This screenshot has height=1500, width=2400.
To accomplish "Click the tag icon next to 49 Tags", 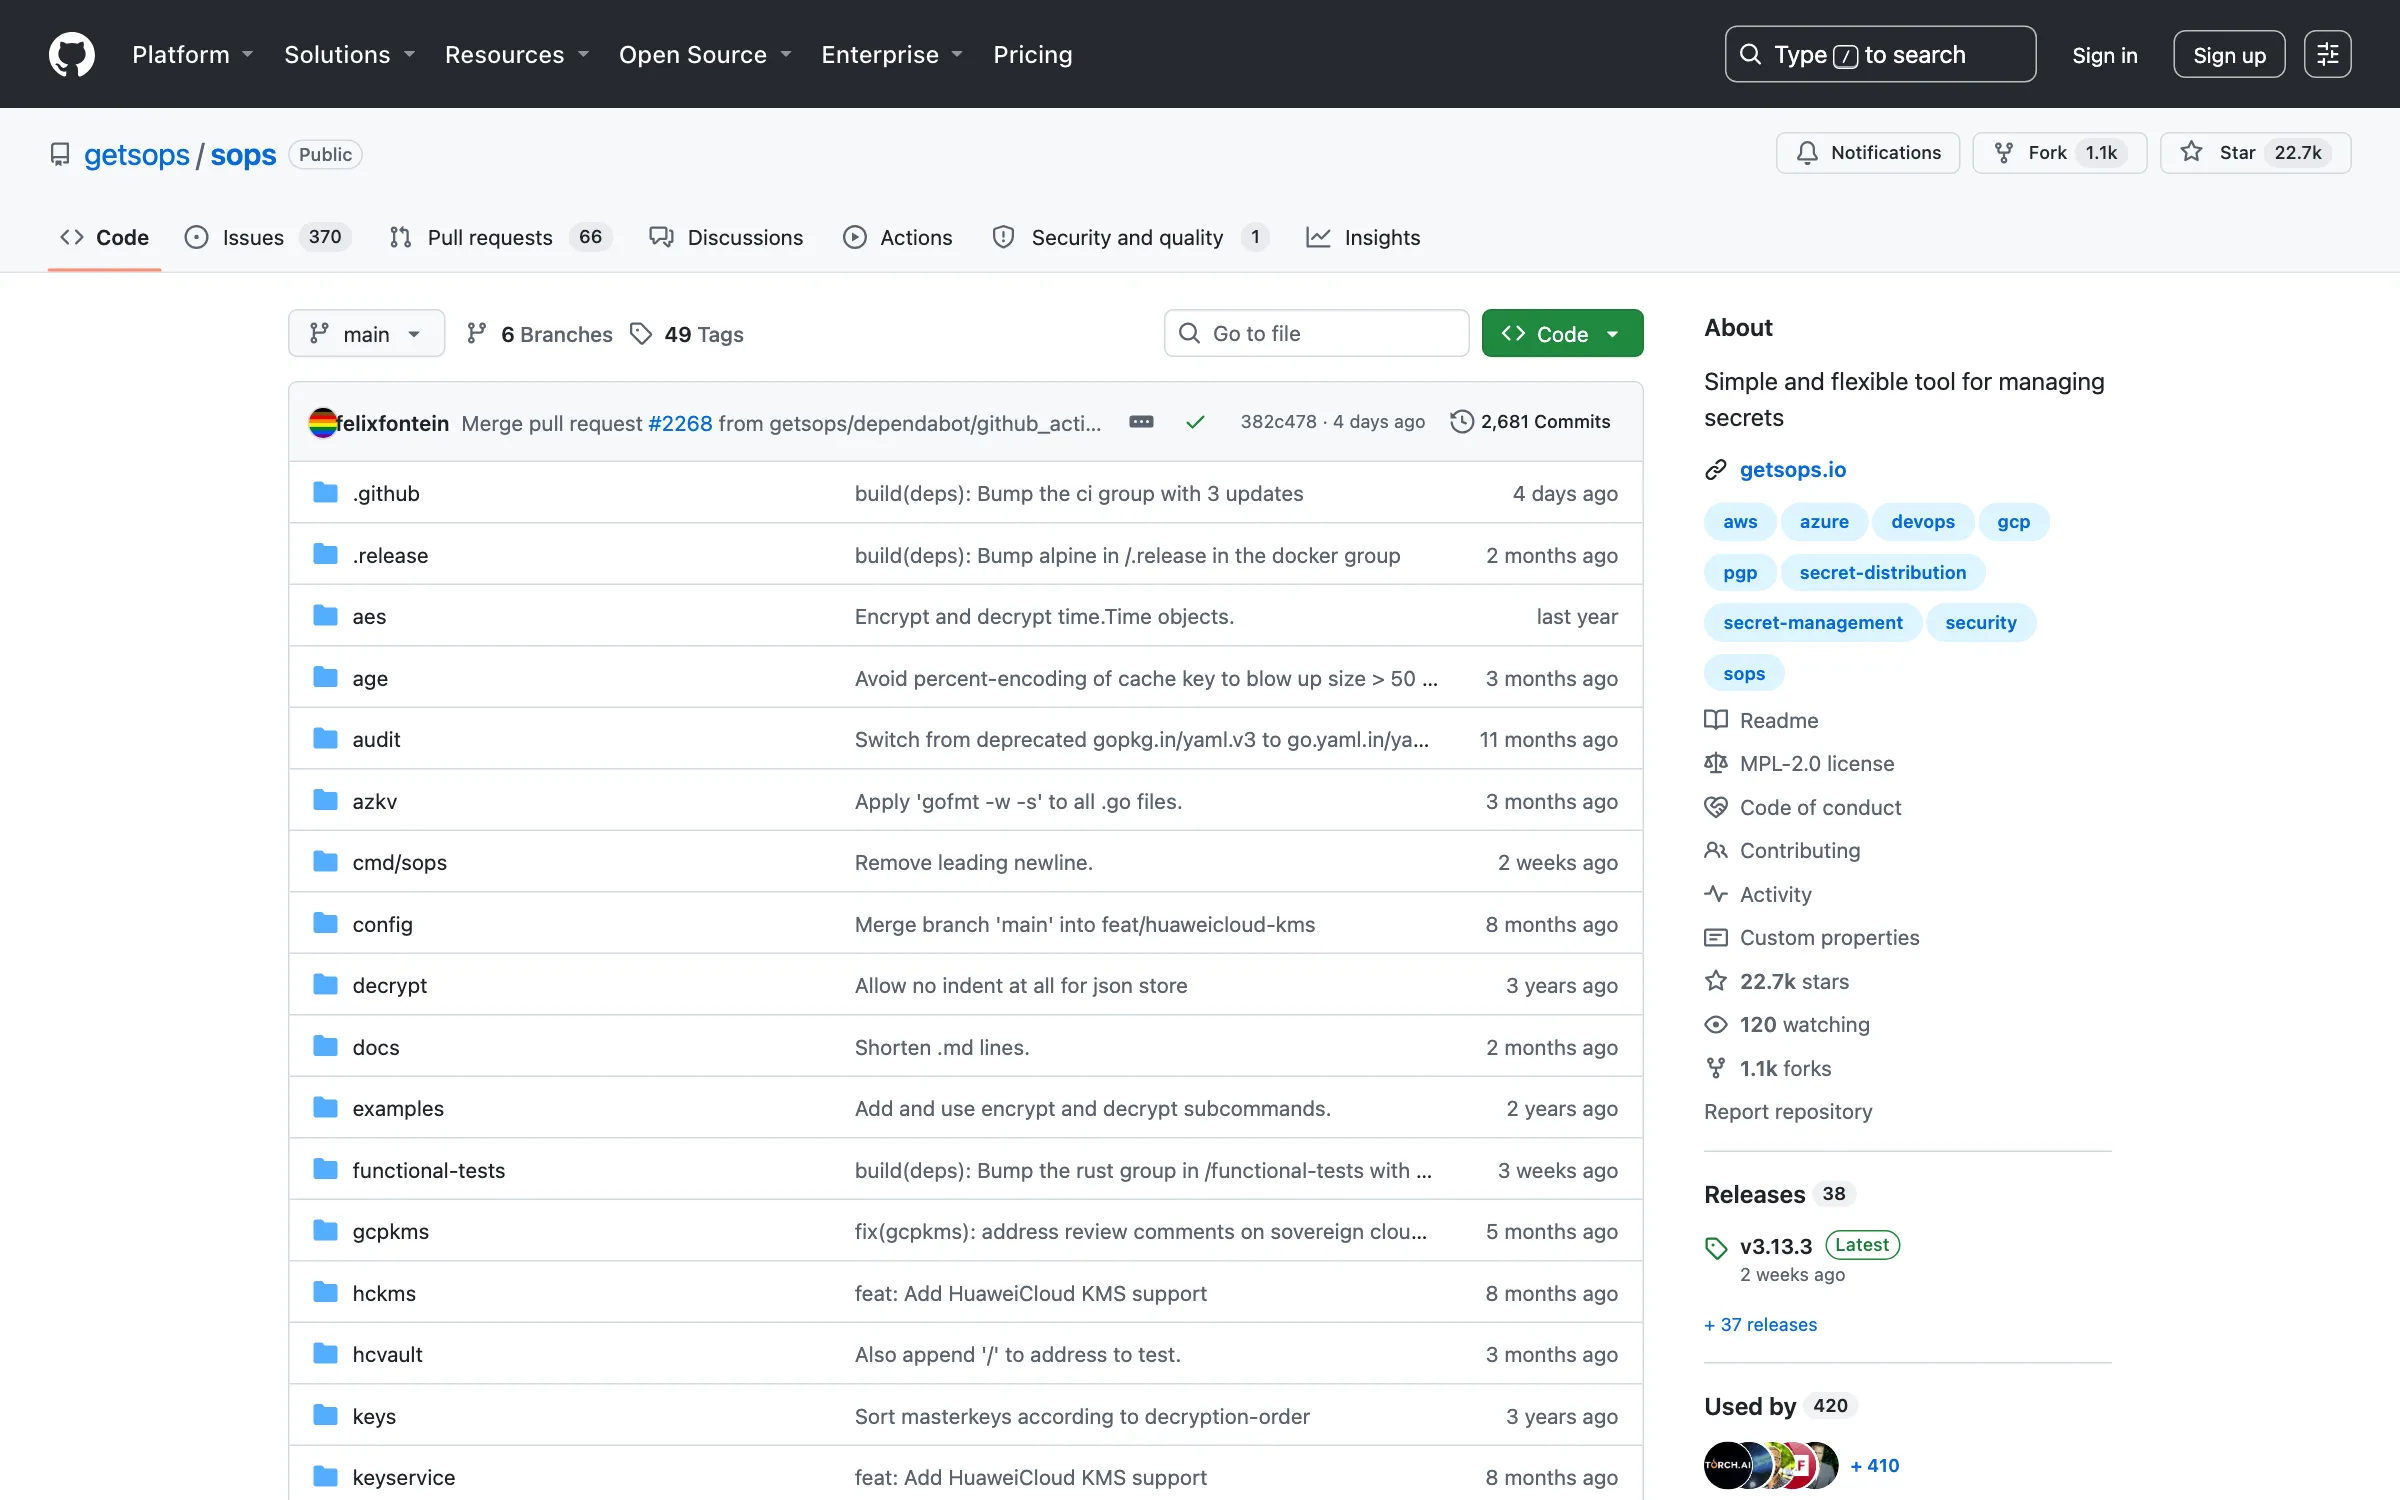I will (641, 334).
